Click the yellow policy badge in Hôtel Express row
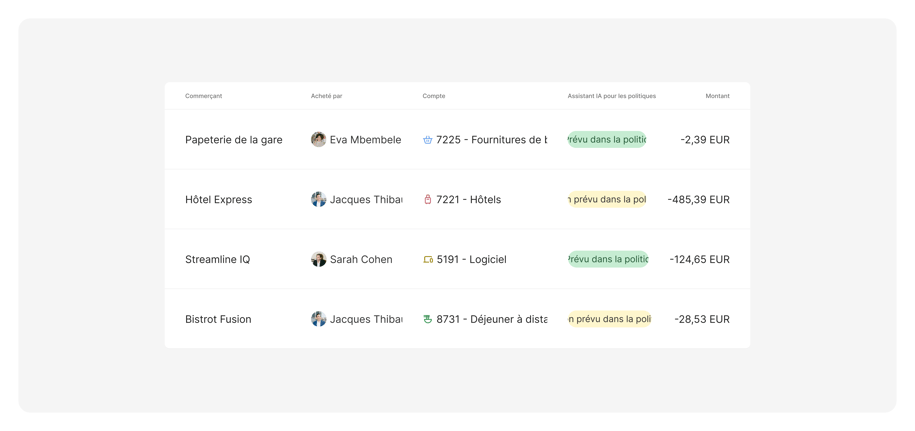Viewport: 915px width, 431px height. (x=607, y=199)
